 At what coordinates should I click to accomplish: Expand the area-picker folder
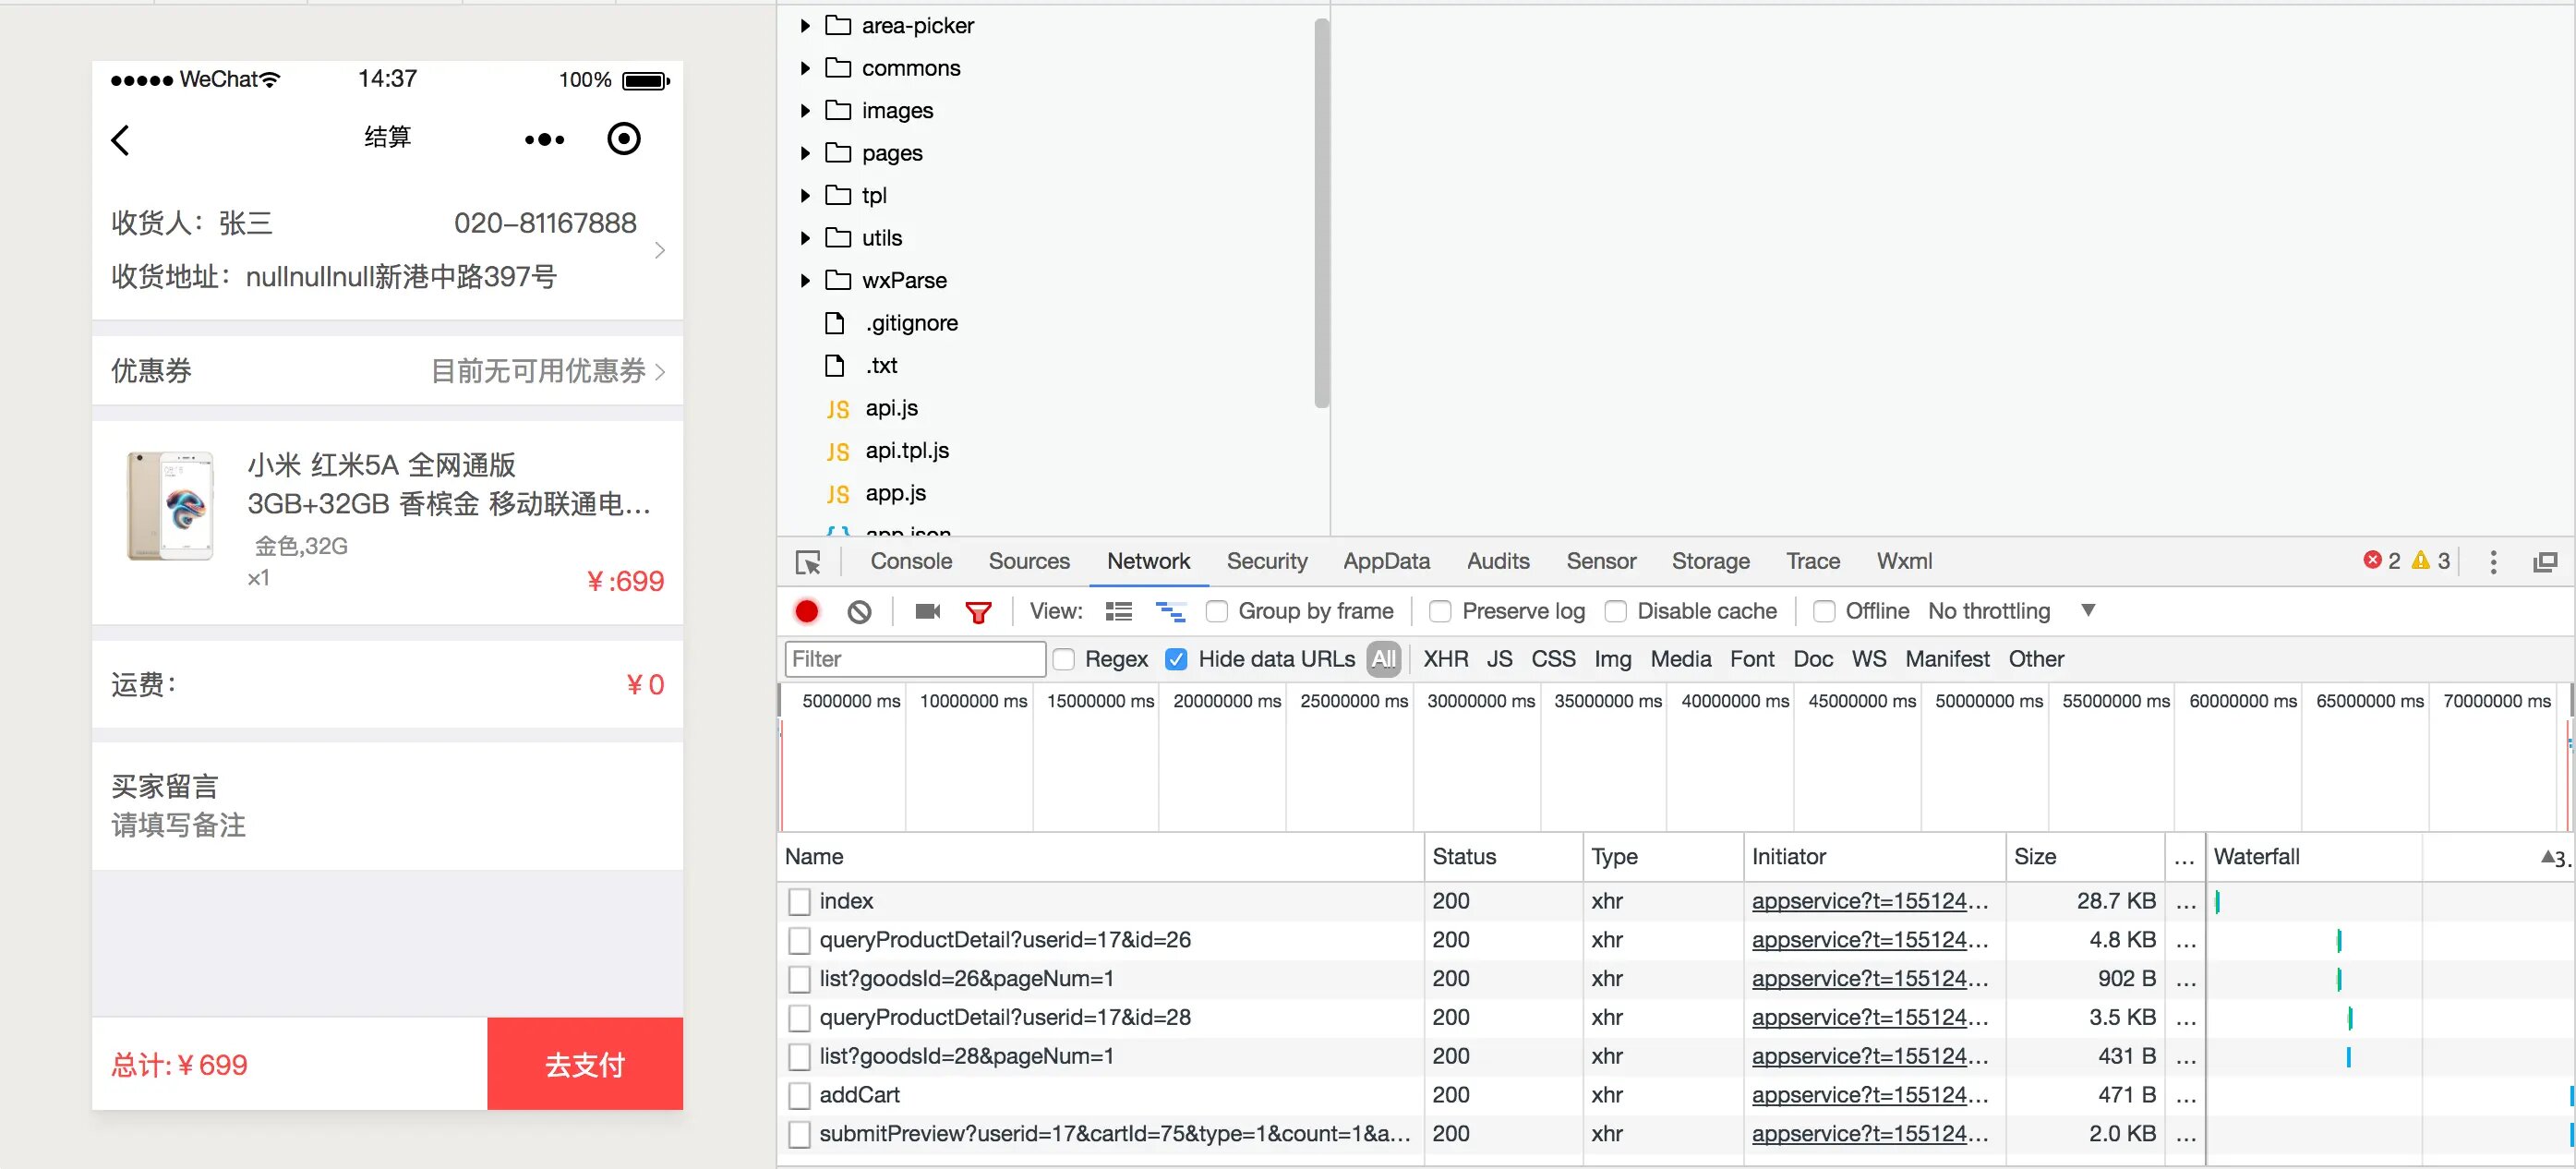click(805, 26)
